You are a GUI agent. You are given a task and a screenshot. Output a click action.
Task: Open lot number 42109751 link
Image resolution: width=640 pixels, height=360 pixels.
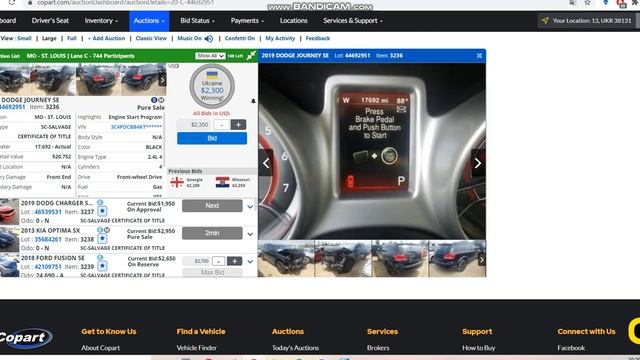tap(48, 267)
